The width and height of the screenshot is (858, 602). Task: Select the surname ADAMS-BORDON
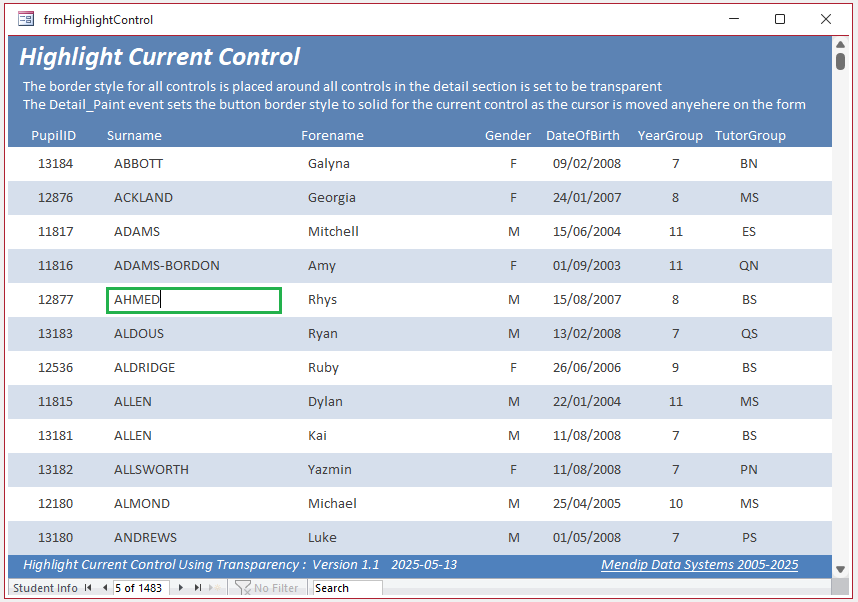click(167, 265)
